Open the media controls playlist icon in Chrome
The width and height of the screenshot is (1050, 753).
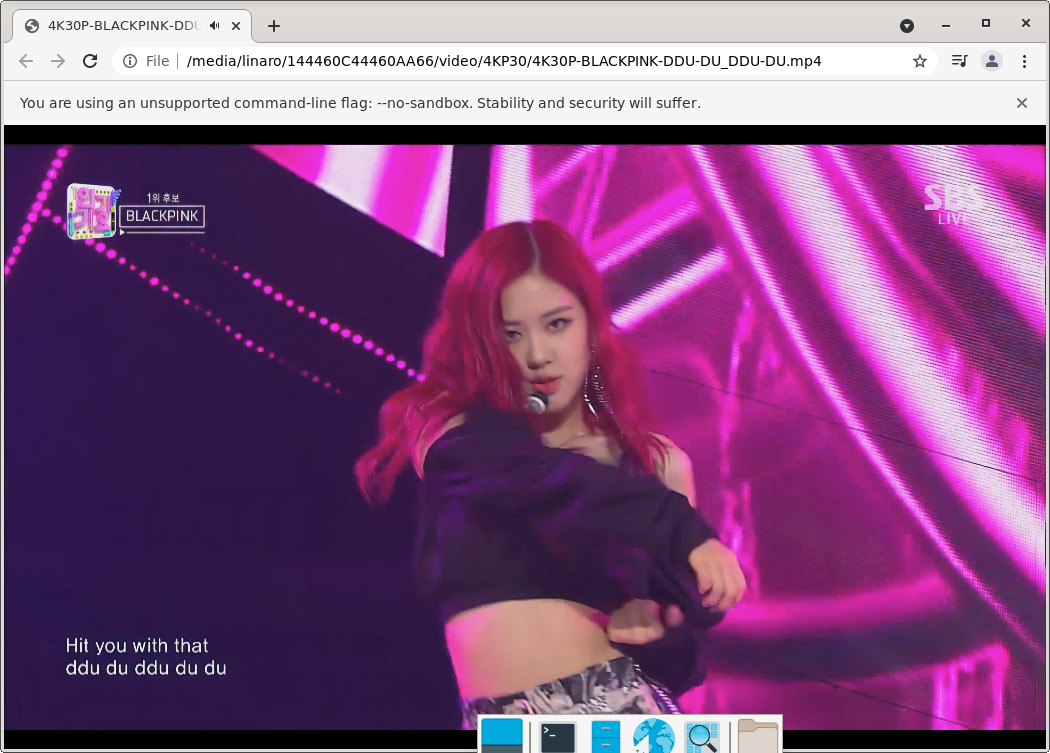[958, 61]
